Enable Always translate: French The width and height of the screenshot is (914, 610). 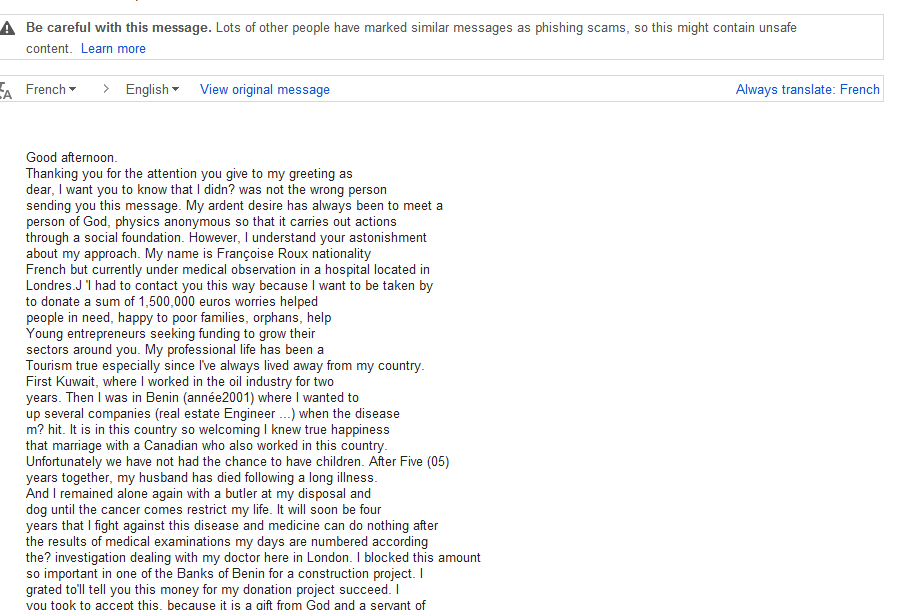[807, 89]
